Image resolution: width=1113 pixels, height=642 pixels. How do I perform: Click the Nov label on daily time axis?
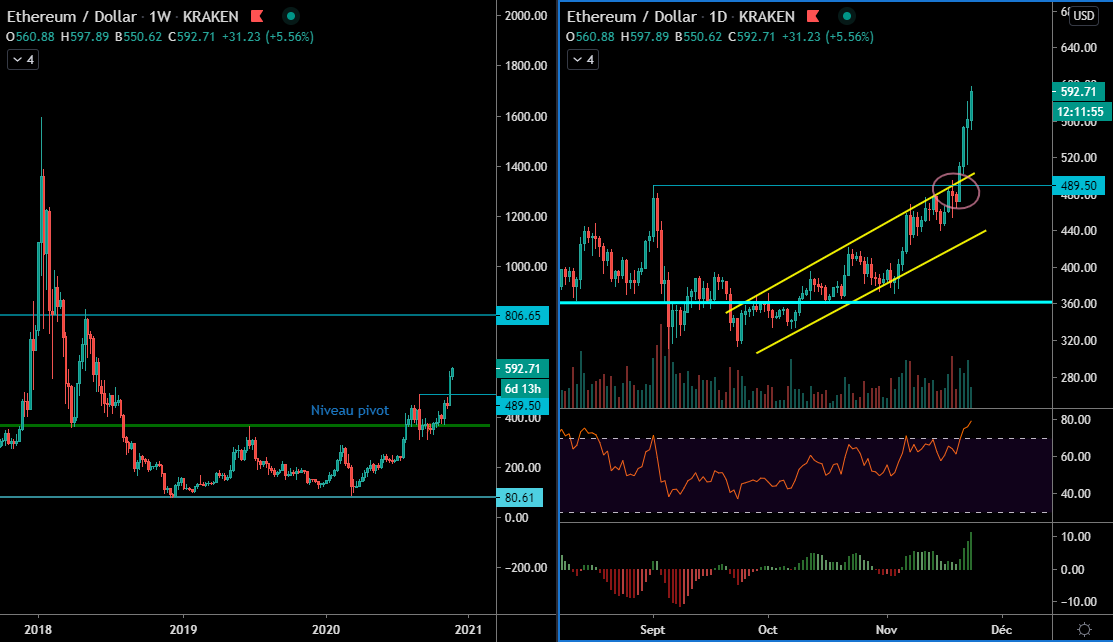click(885, 630)
